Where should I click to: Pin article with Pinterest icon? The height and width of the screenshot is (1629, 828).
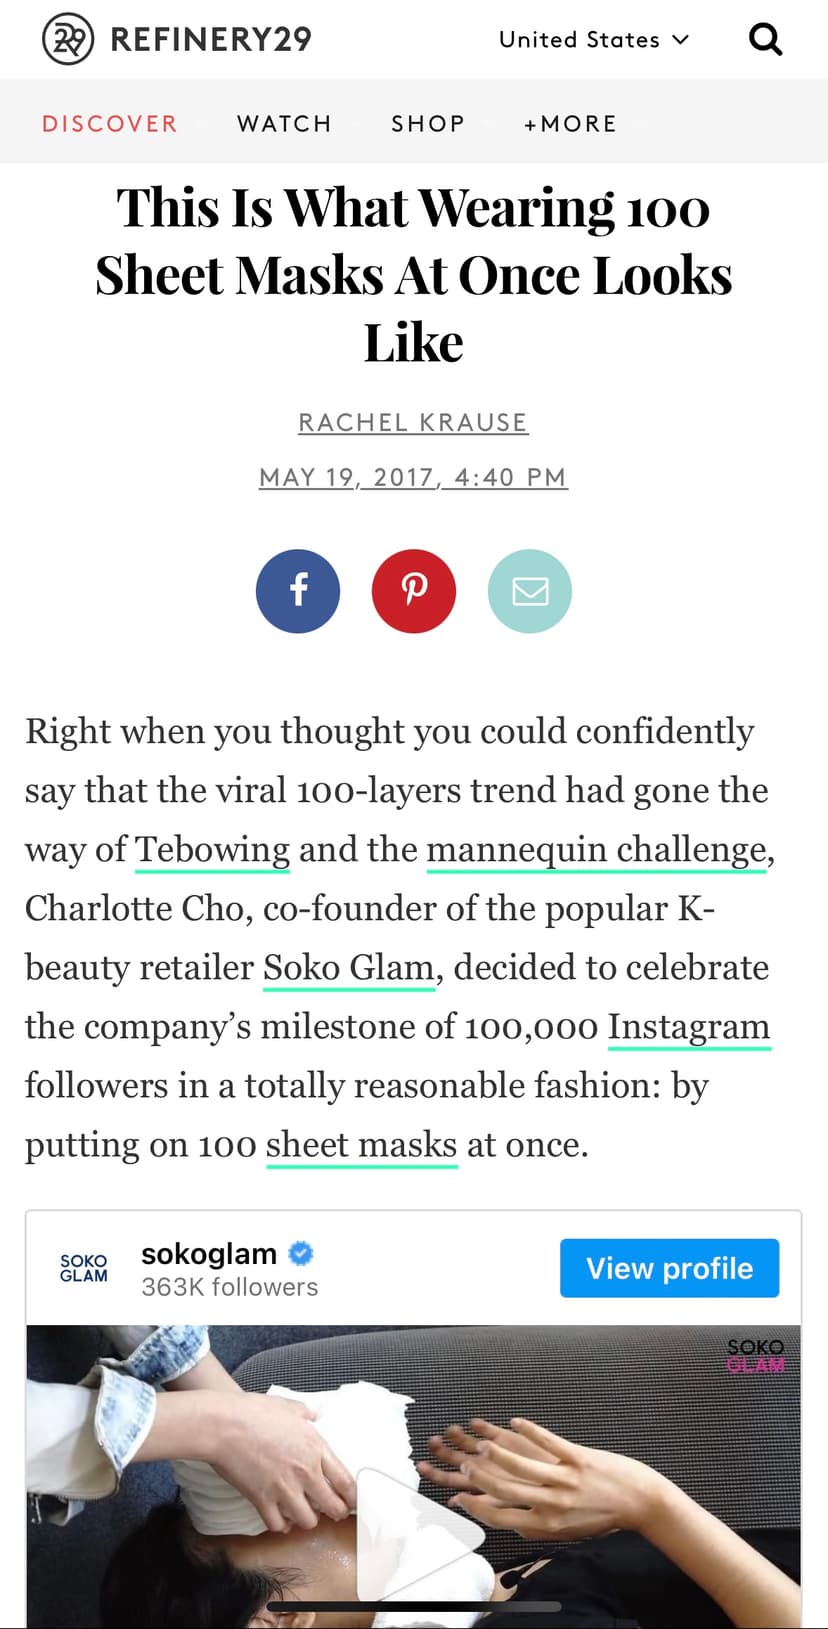point(414,591)
